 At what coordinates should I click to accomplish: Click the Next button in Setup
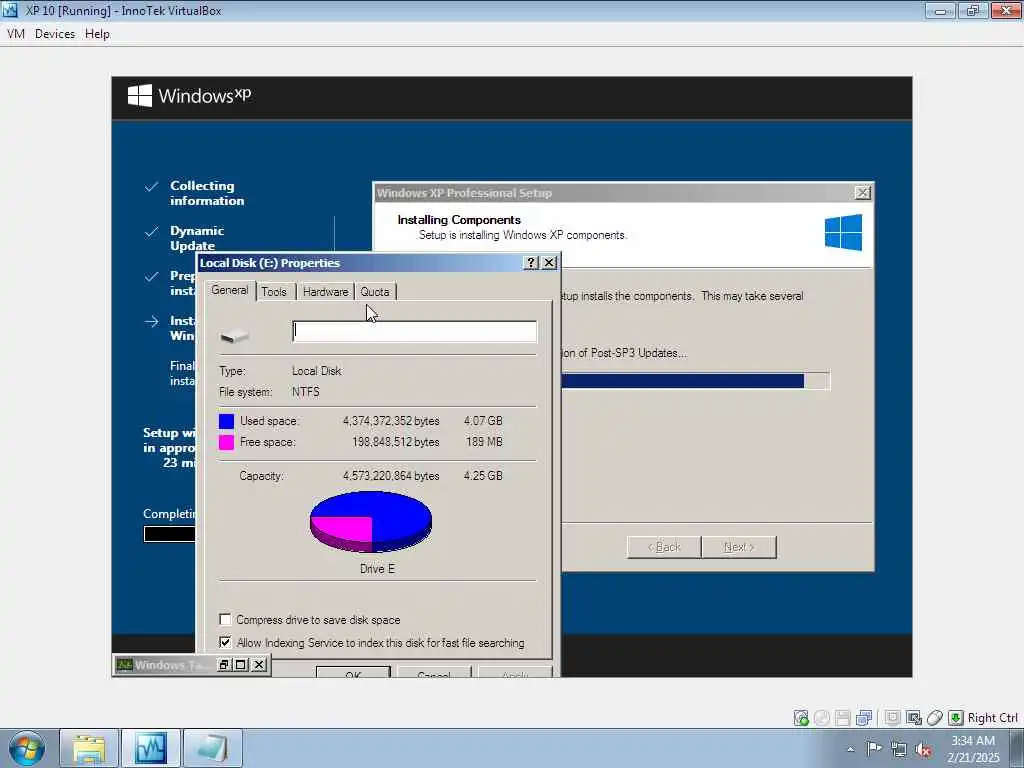click(x=739, y=547)
